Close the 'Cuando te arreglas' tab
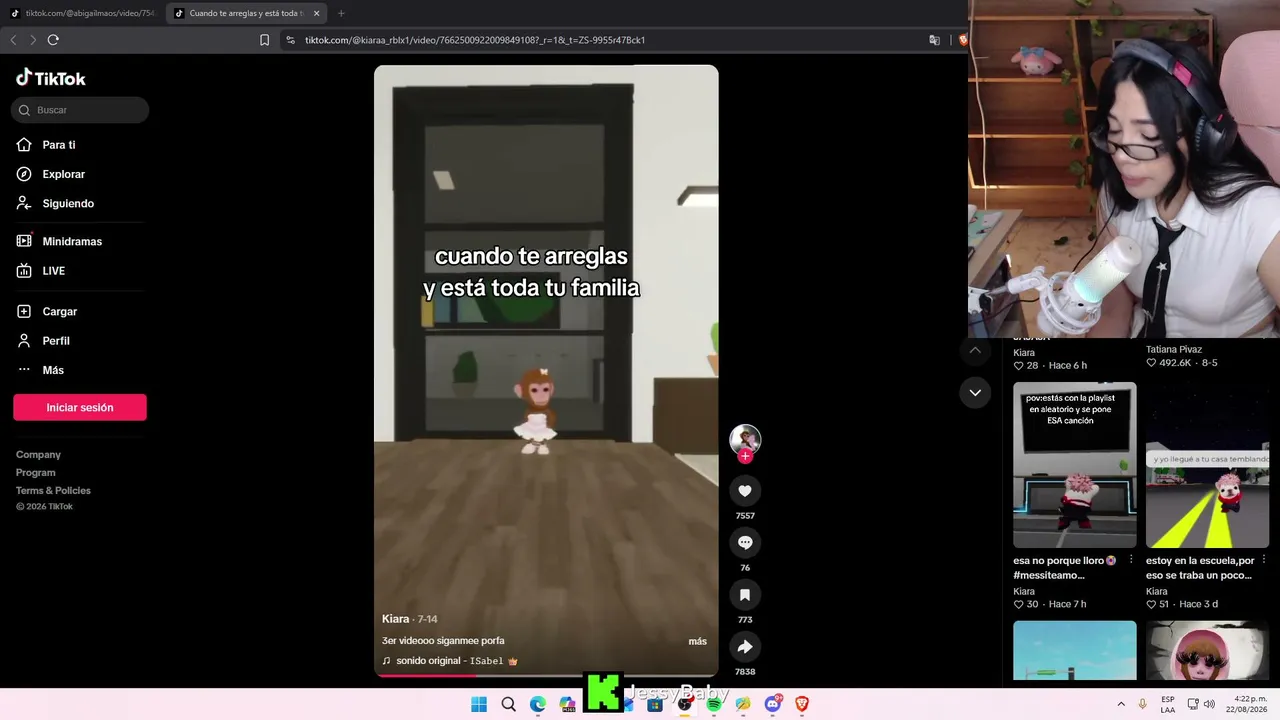The width and height of the screenshot is (1280, 720). click(317, 13)
